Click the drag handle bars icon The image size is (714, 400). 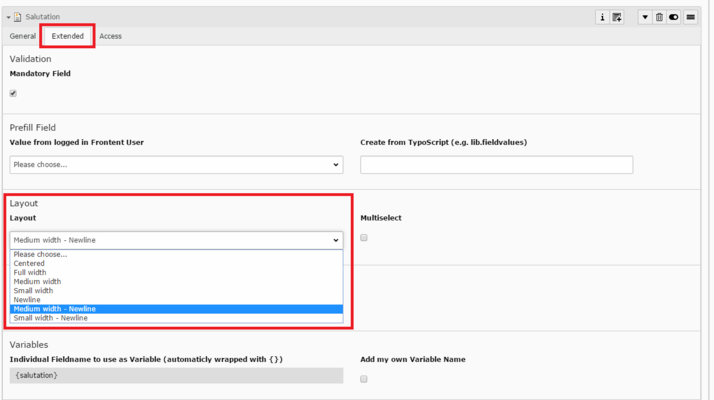[690, 17]
